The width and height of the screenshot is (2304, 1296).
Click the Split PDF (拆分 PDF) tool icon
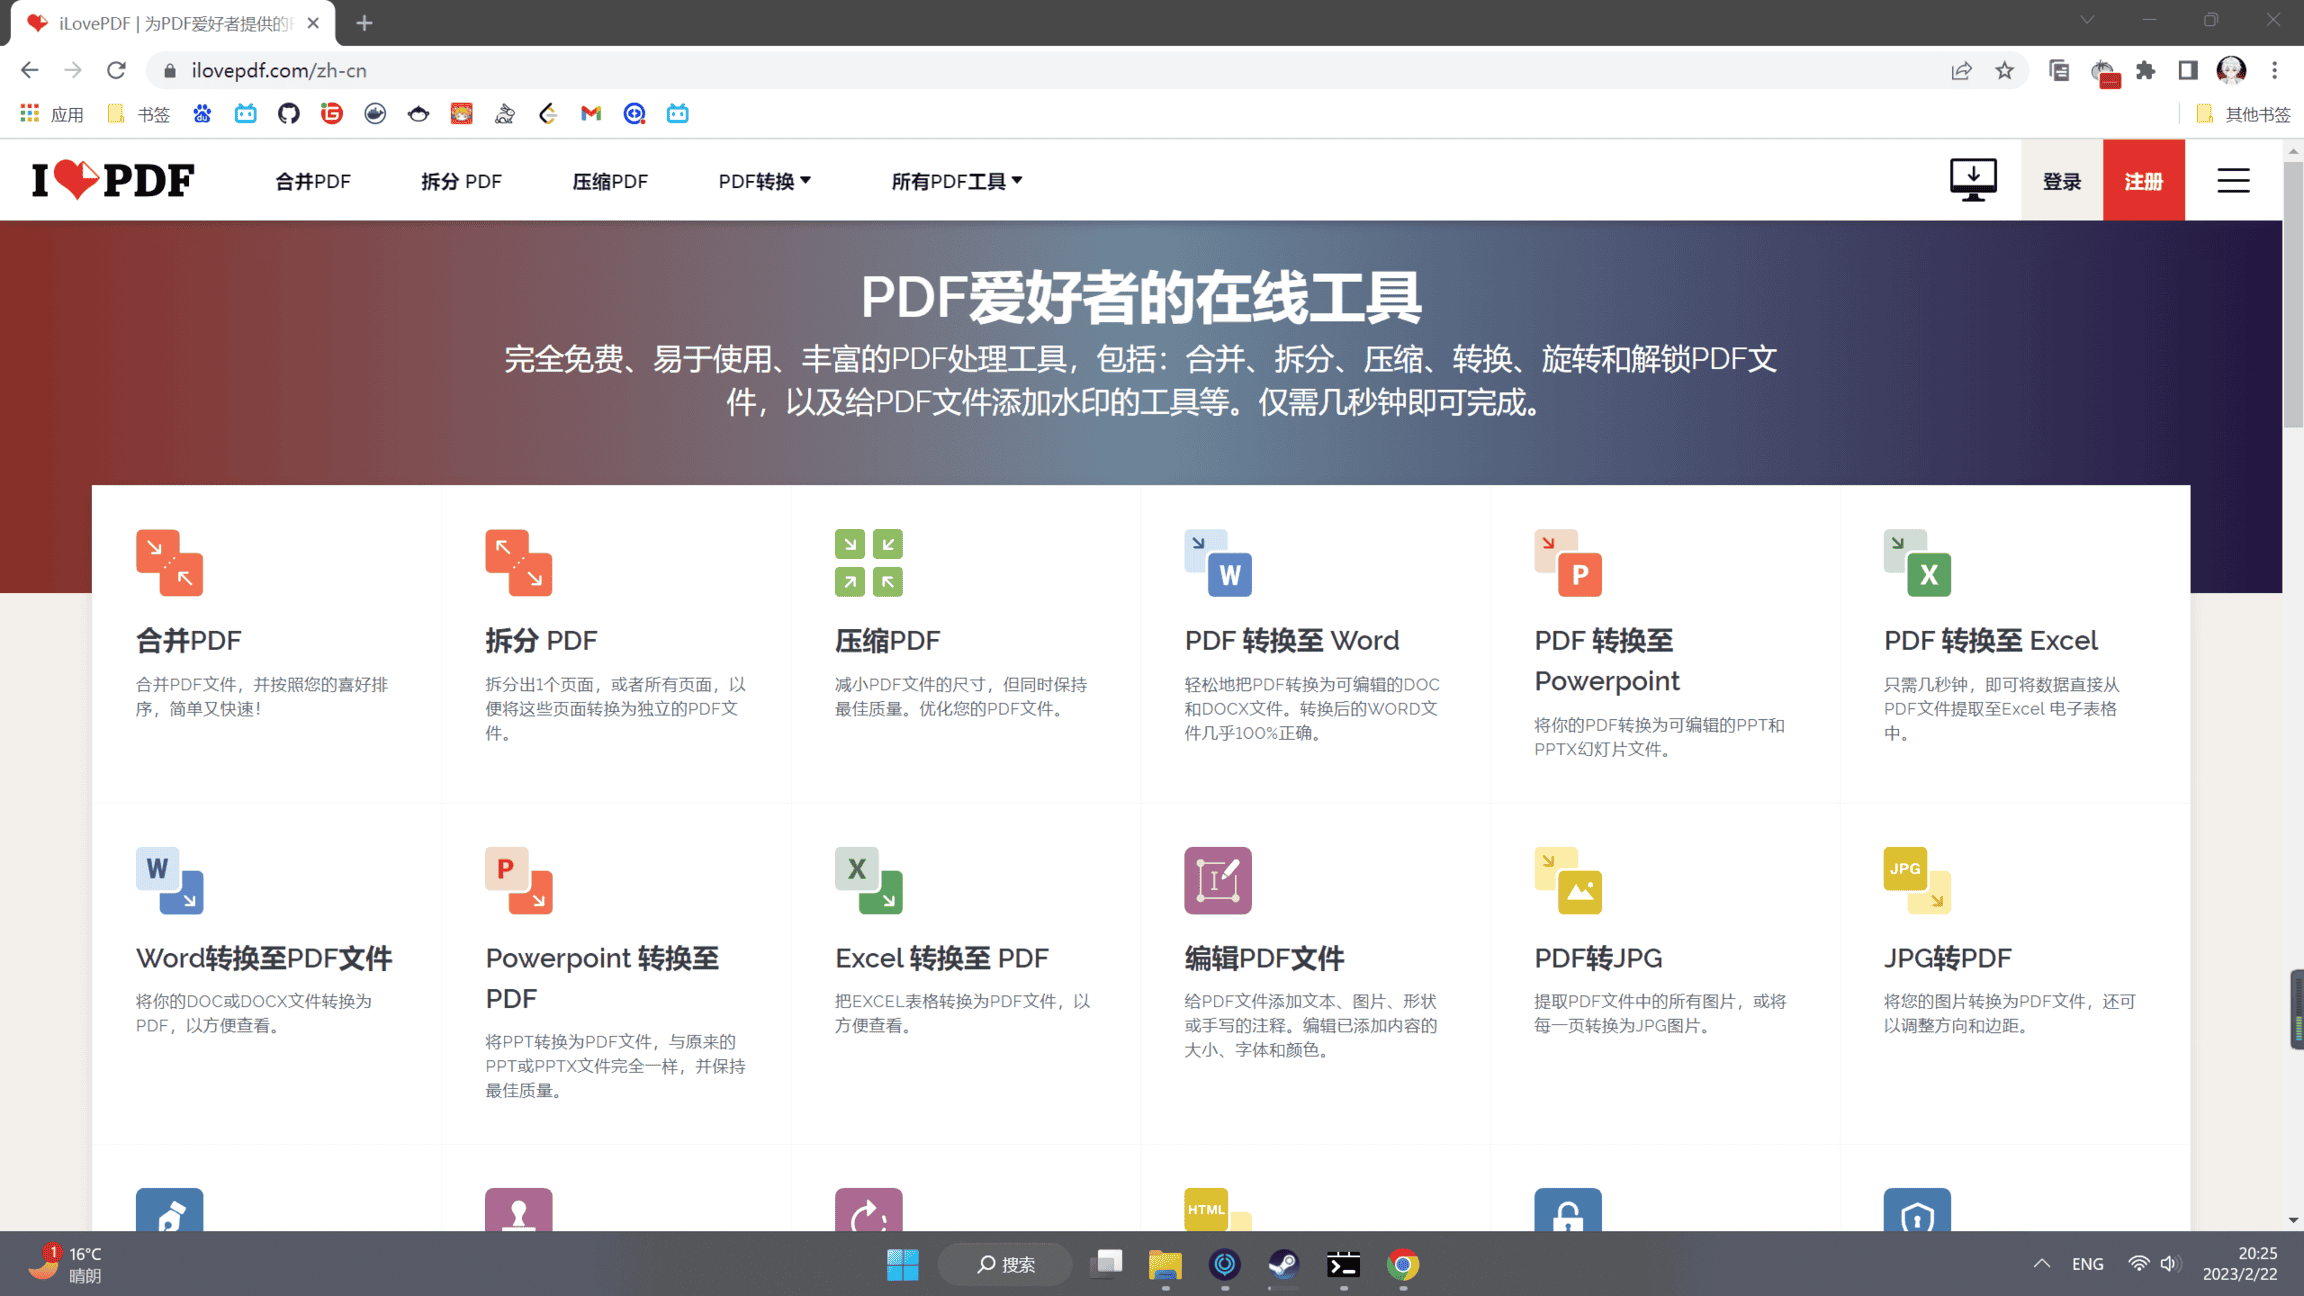tap(518, 562)
